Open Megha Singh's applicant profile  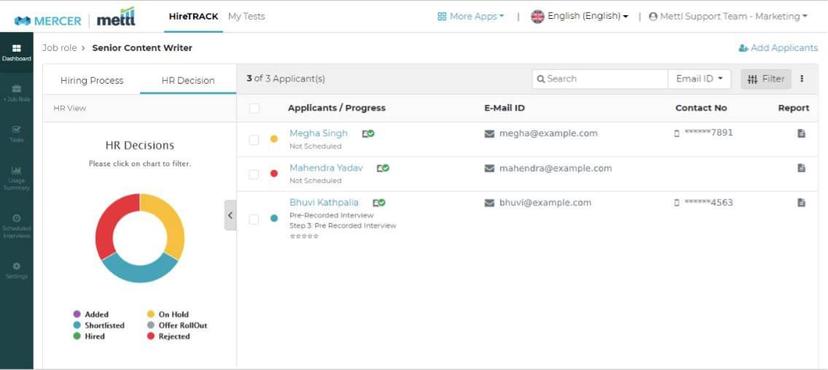[x=318, y=133]
